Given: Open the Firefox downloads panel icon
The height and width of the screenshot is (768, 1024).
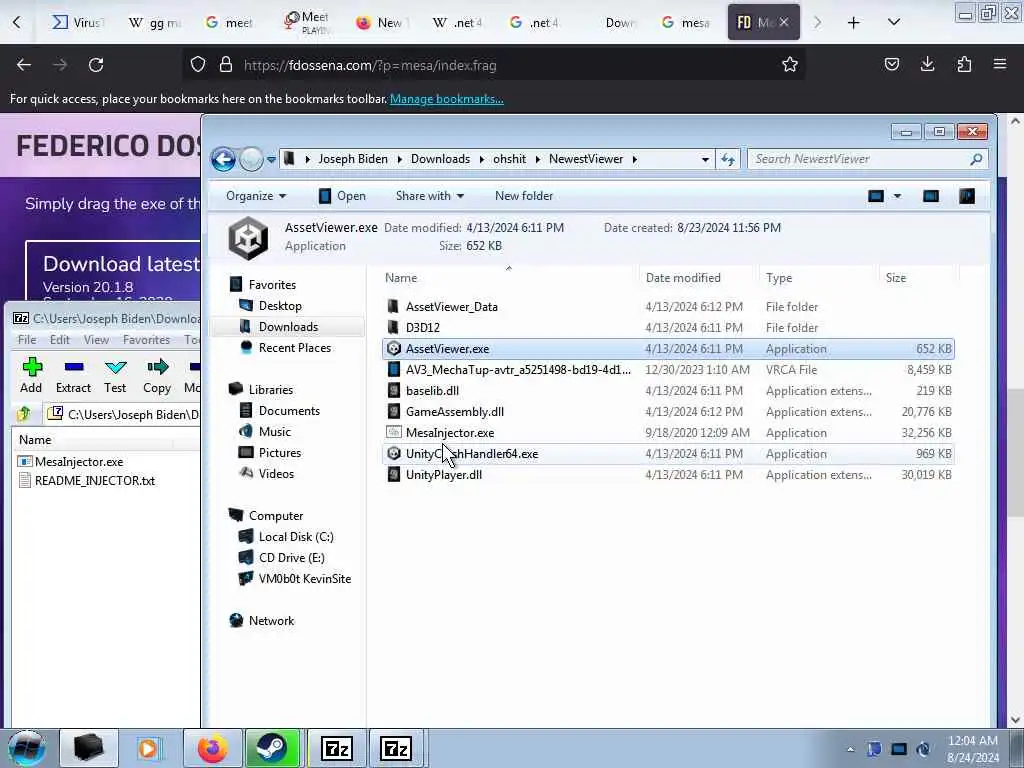Looking at the screenshot, I should 927,64.
